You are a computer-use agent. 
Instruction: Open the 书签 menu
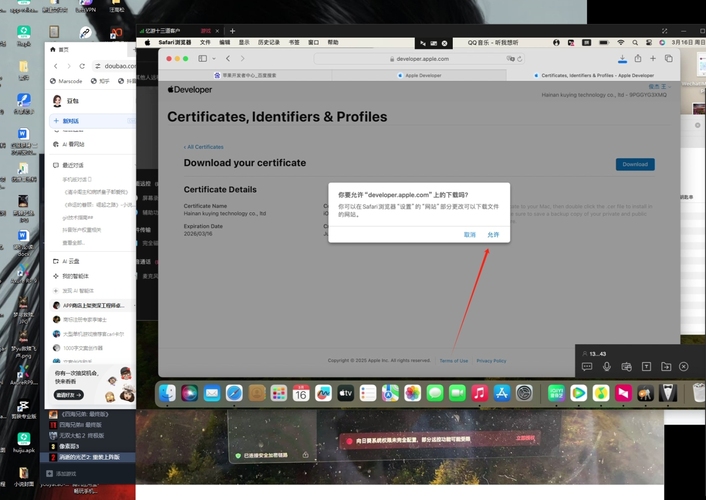click(x=294, y=42)
